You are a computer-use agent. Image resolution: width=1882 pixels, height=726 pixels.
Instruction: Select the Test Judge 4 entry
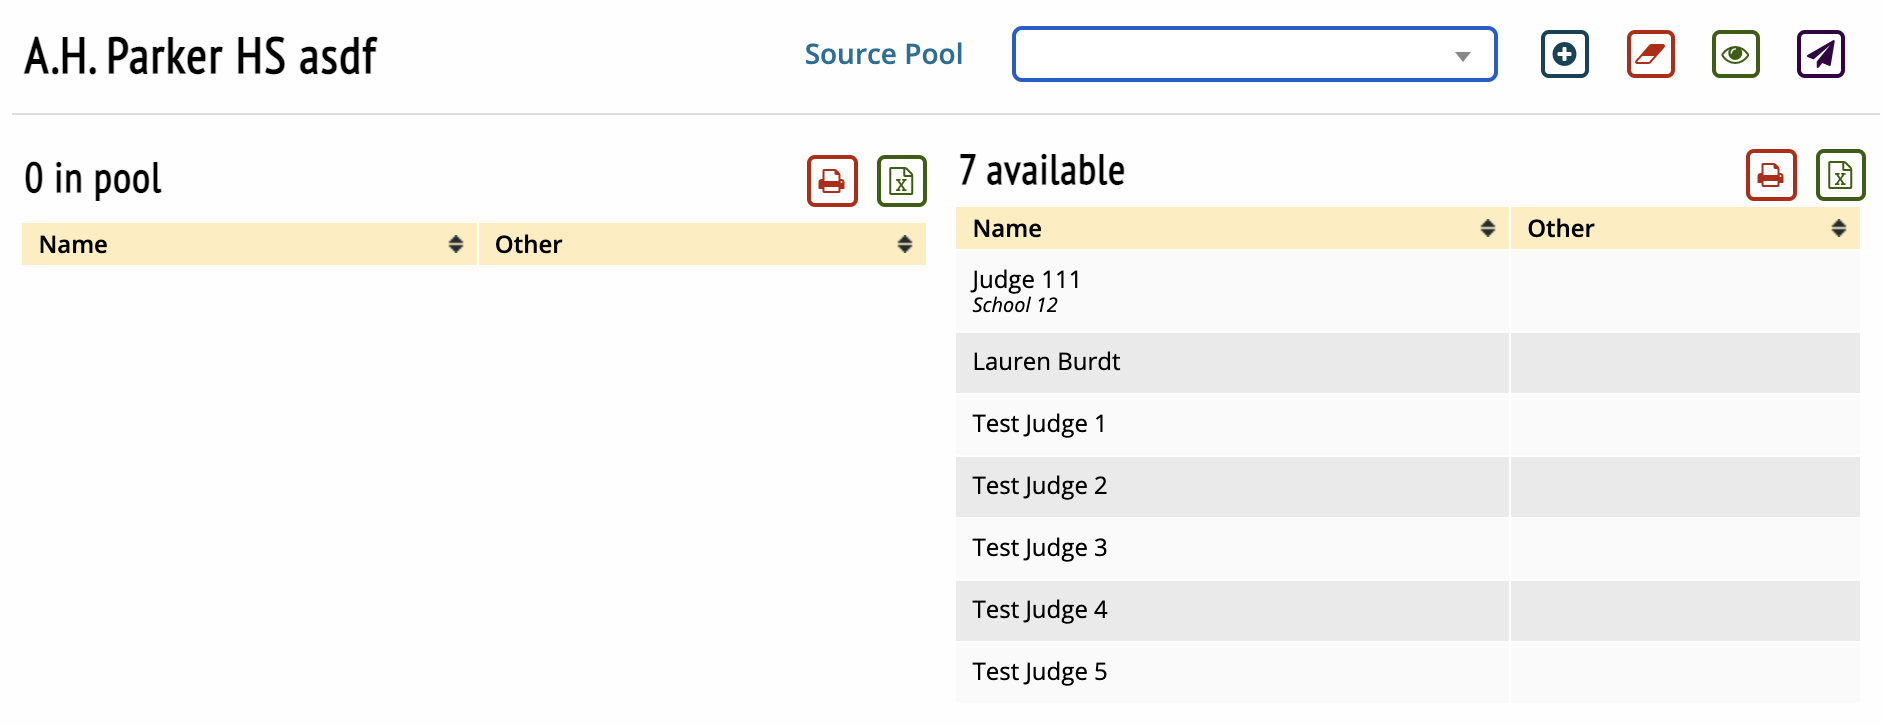pyautogui.click(x=1039, y=610)
